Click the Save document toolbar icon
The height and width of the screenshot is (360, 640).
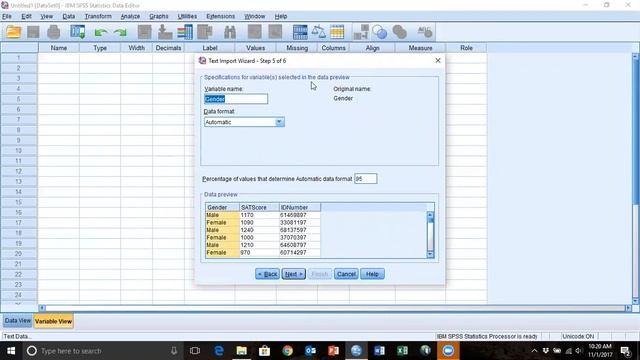pos(33,32)
